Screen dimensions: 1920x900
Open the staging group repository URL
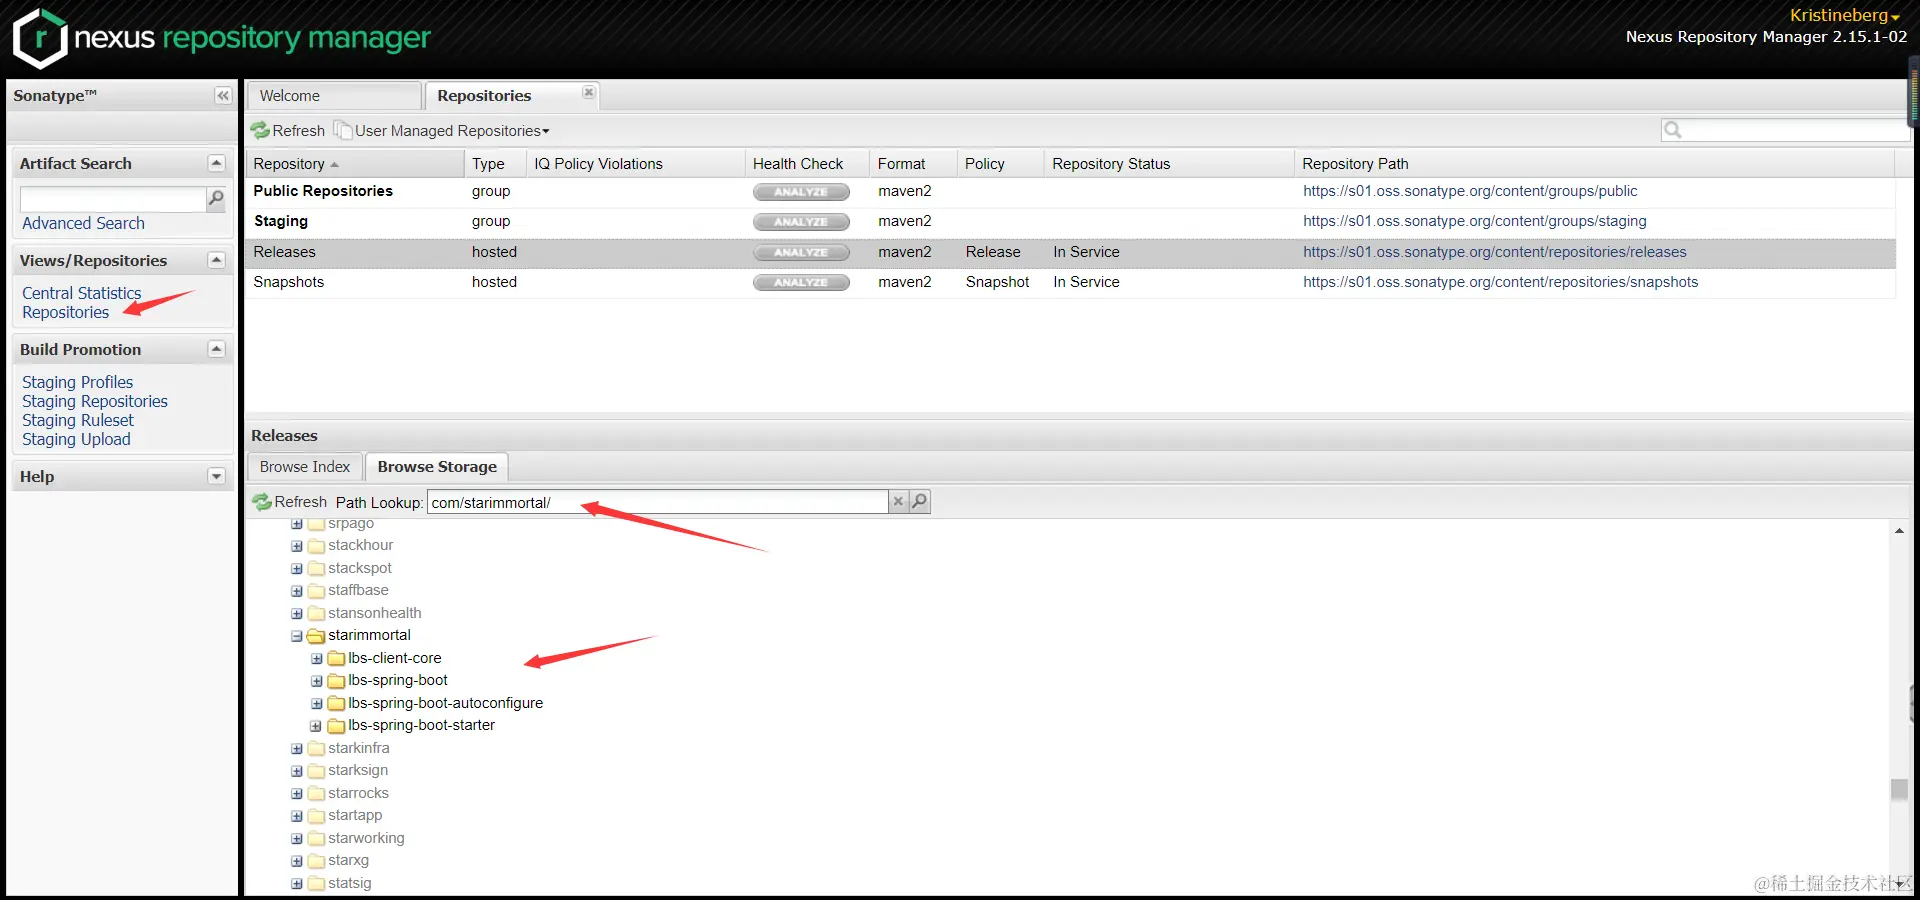click(x=1475, y=221)
